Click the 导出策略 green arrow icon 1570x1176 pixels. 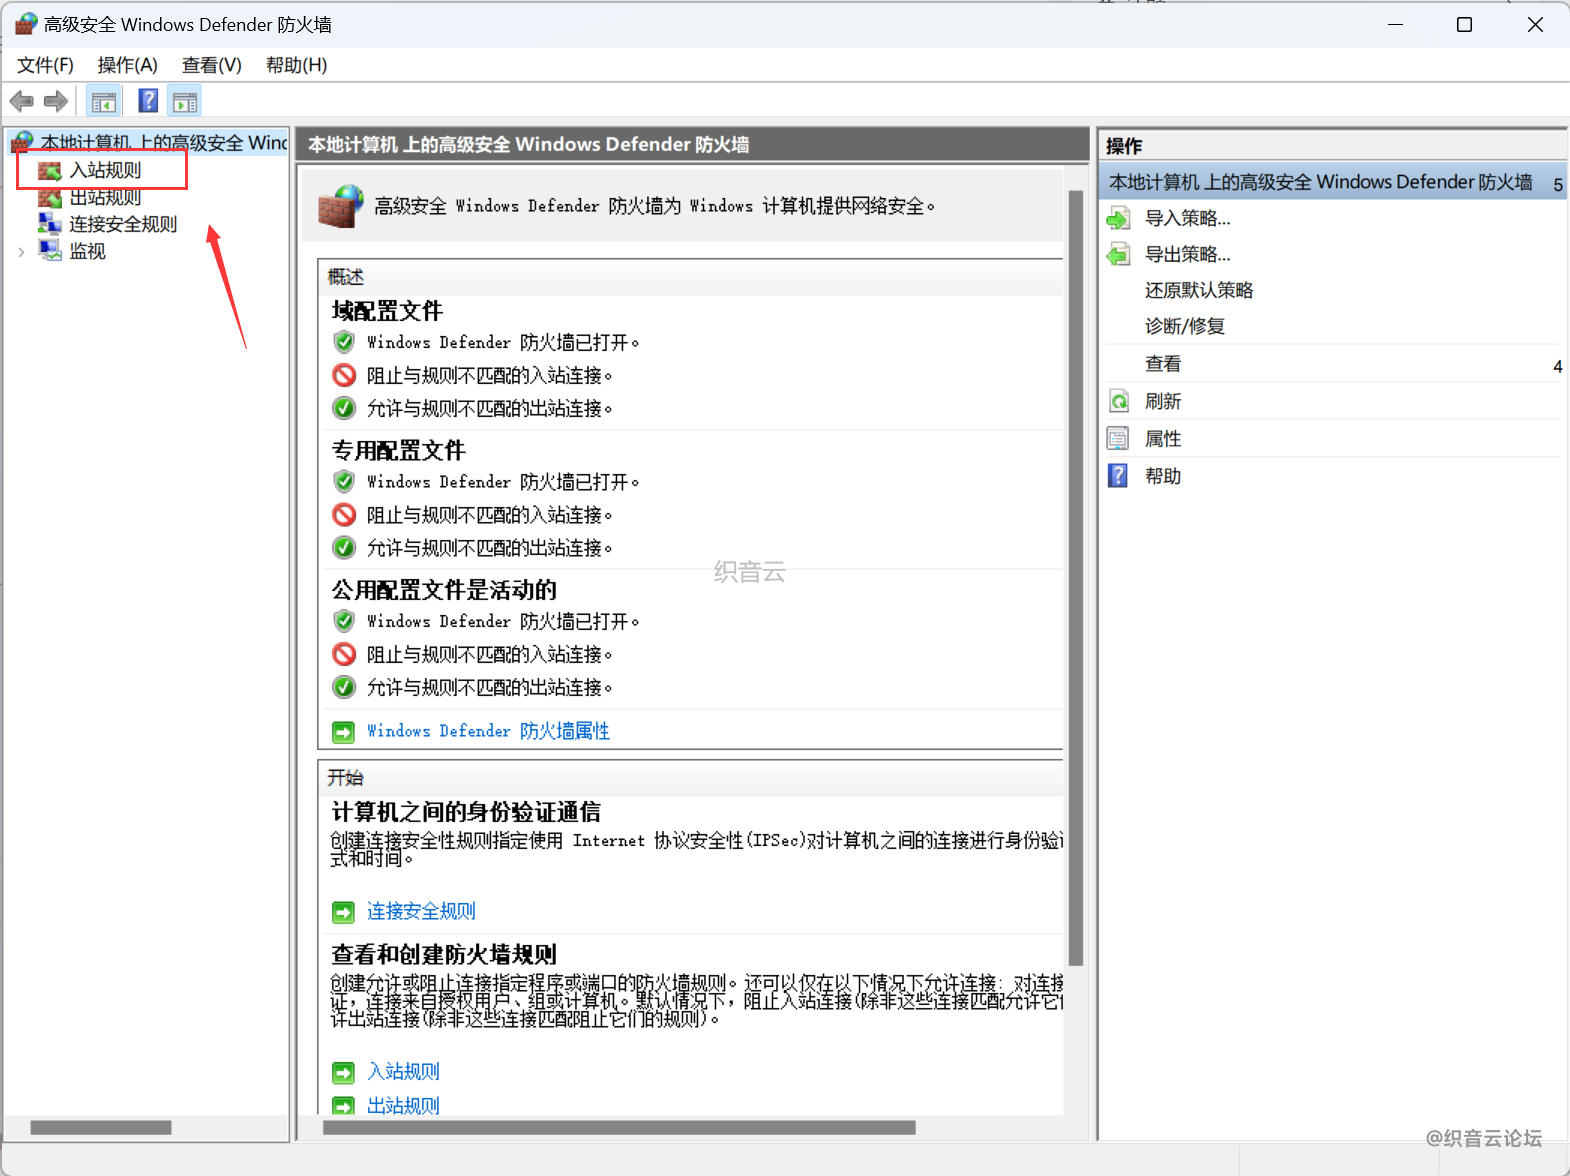click(1119, 254)
